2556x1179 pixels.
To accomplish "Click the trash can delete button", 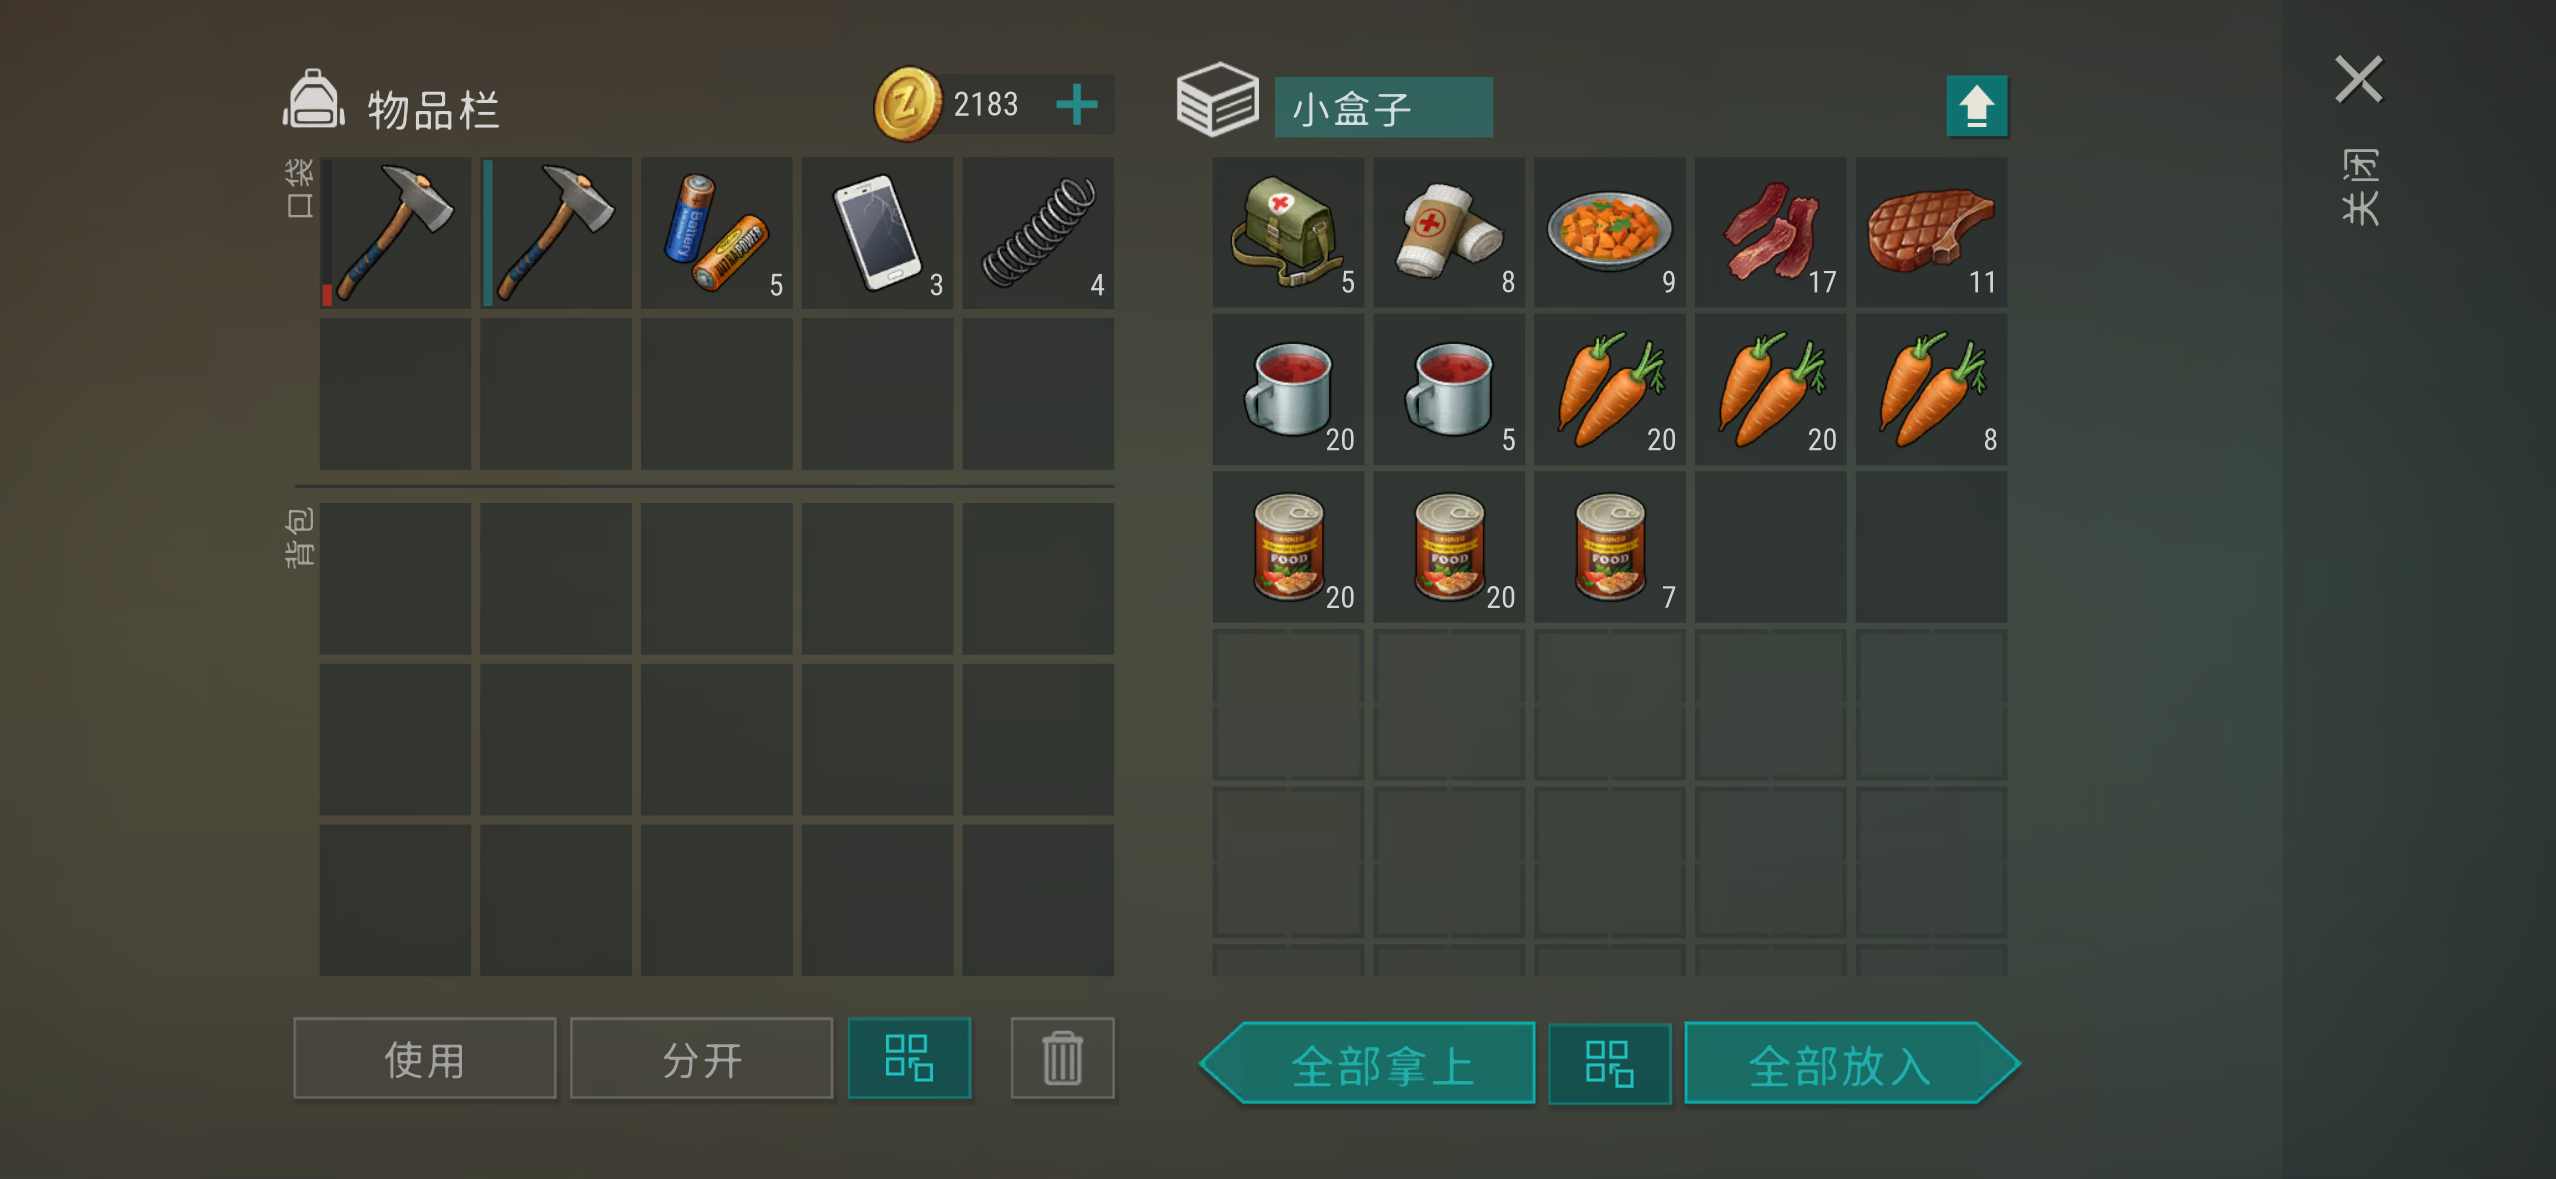I will click(x=1062, y=1058).
